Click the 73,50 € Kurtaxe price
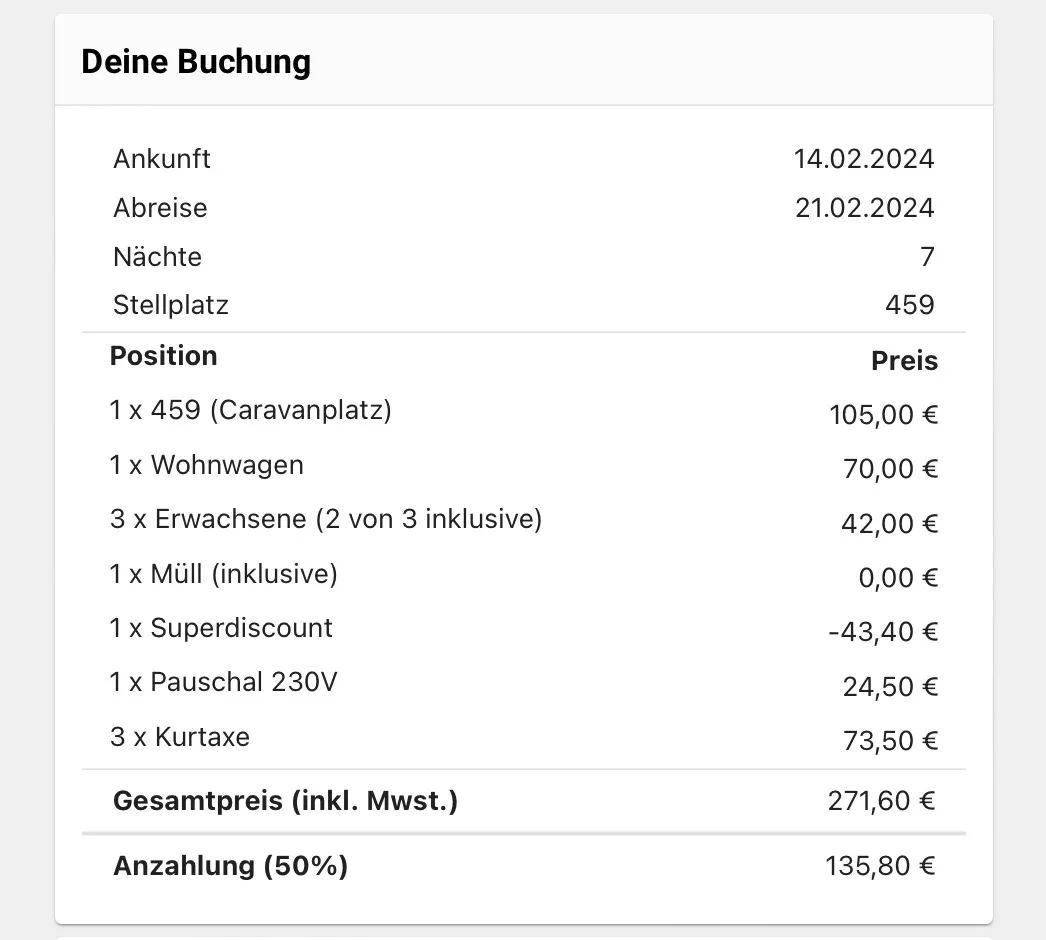This screenshot has height=940, width=1046. (x=890, y=741)
